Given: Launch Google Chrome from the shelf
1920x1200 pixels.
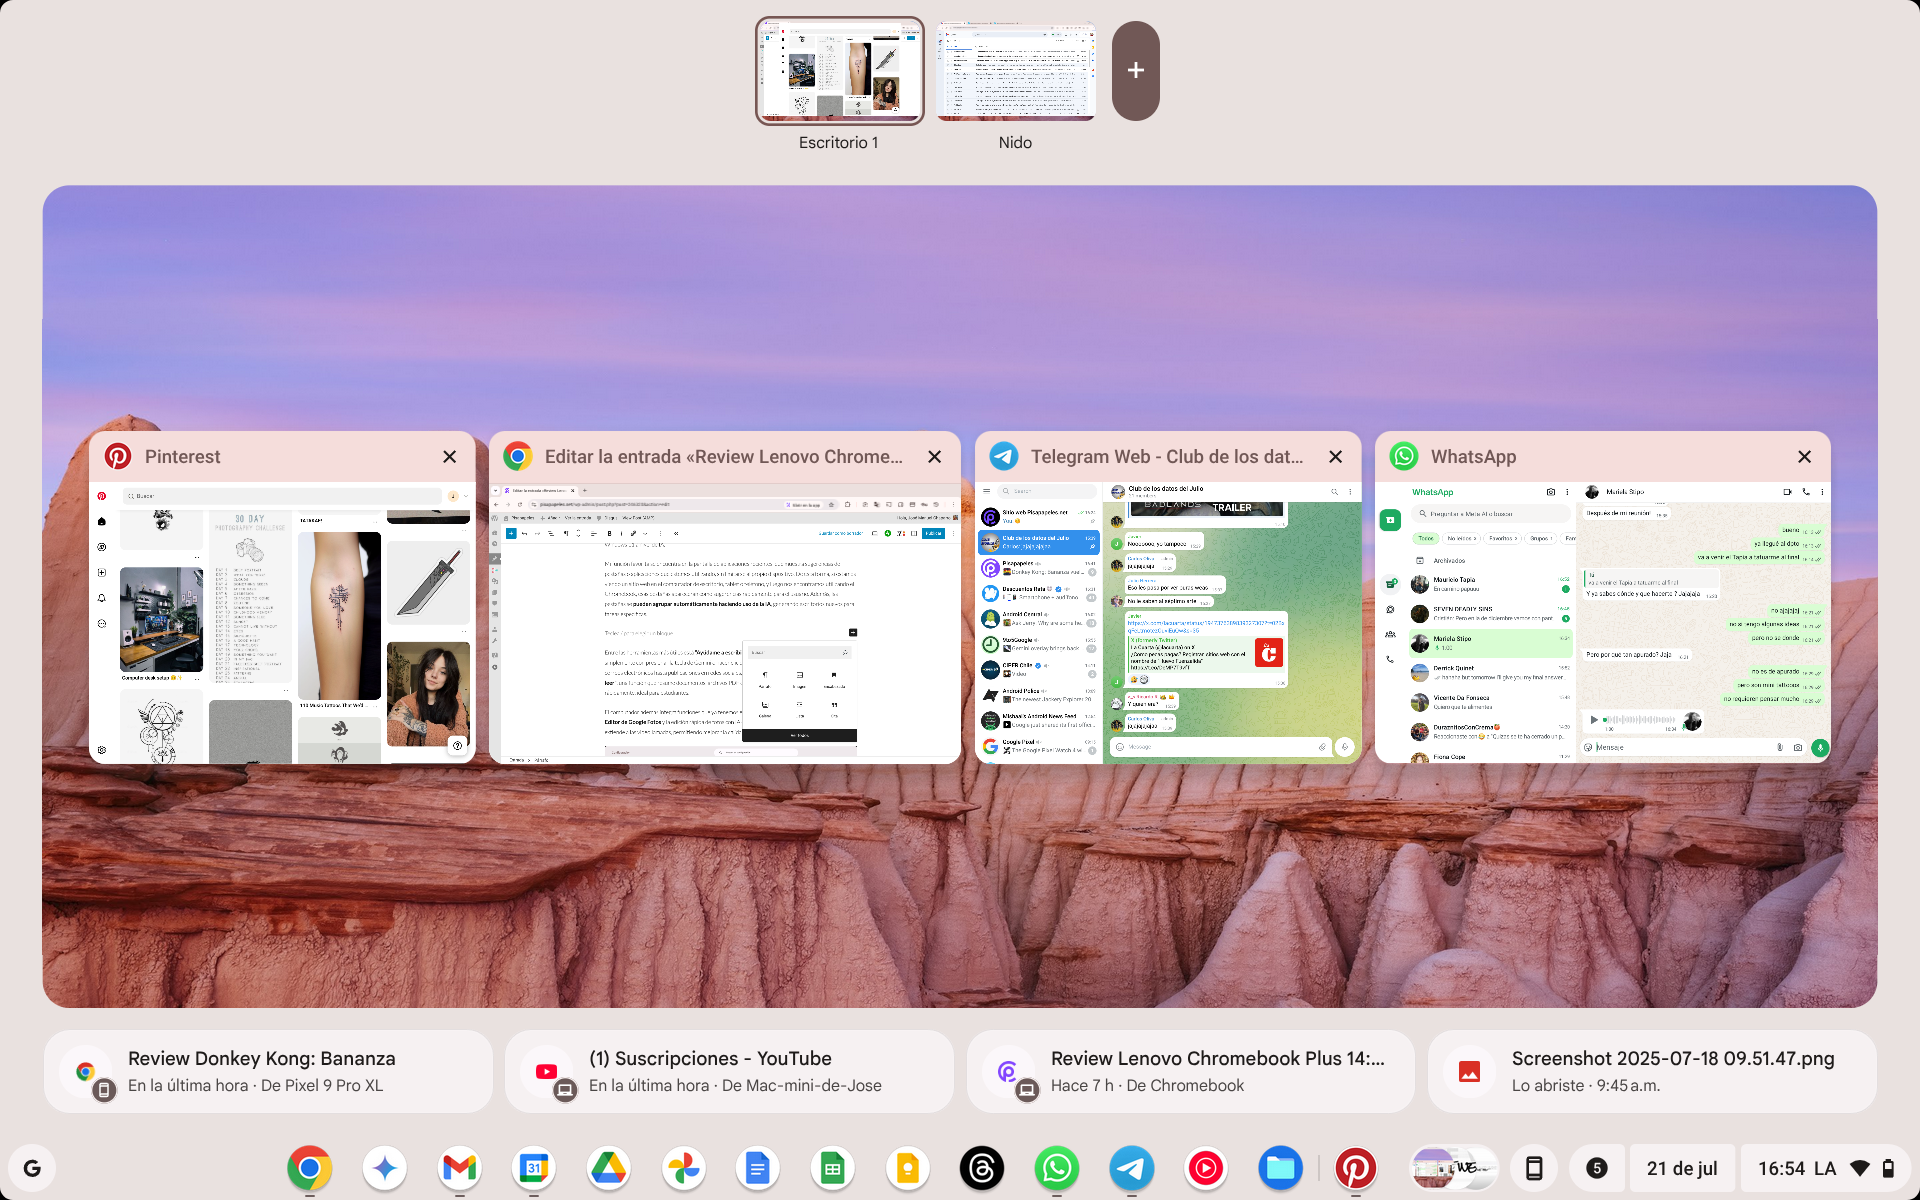Looking at the screenshot, I should tap(310, 1168).
